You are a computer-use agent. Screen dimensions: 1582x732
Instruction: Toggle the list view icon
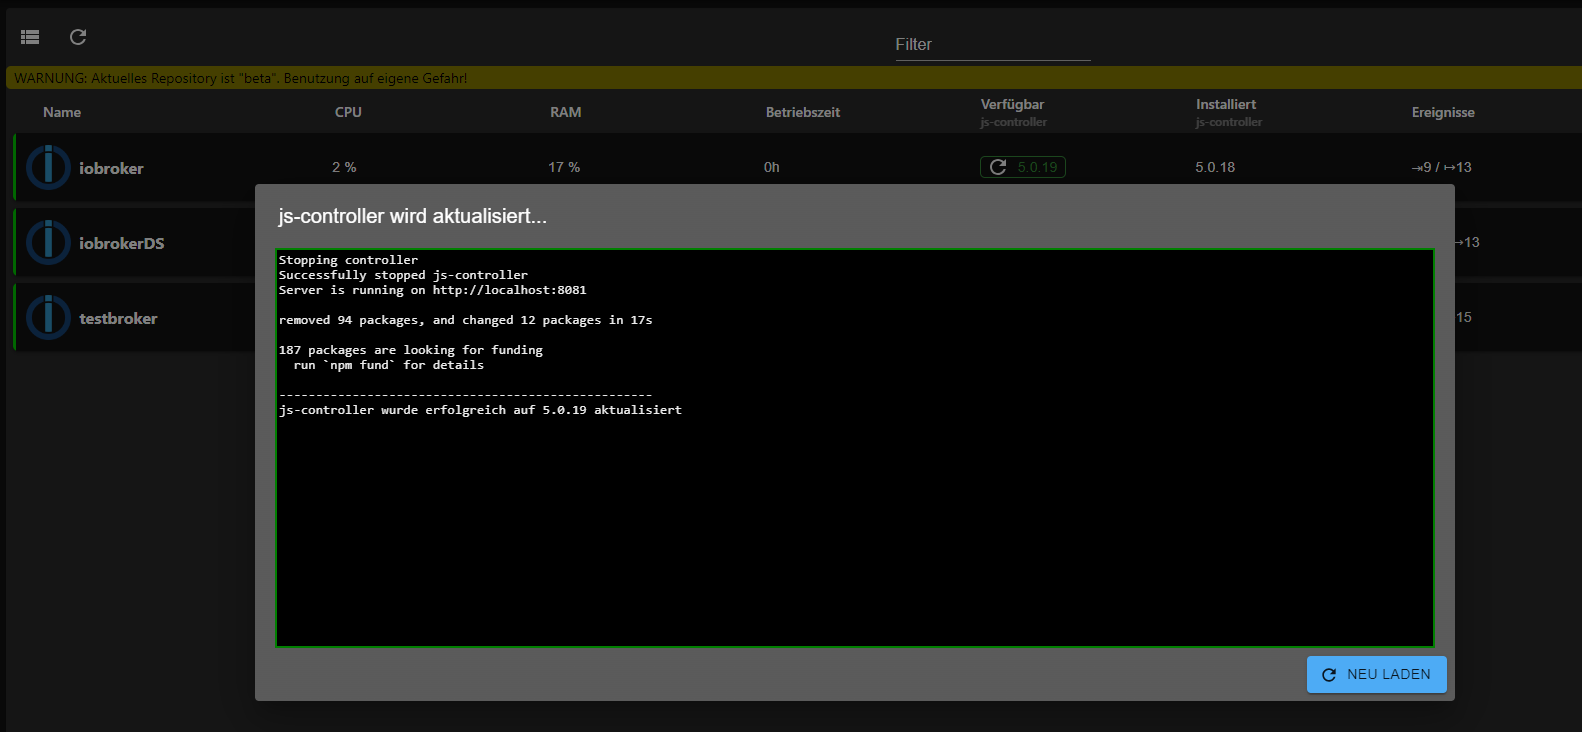tap(30, 37)
